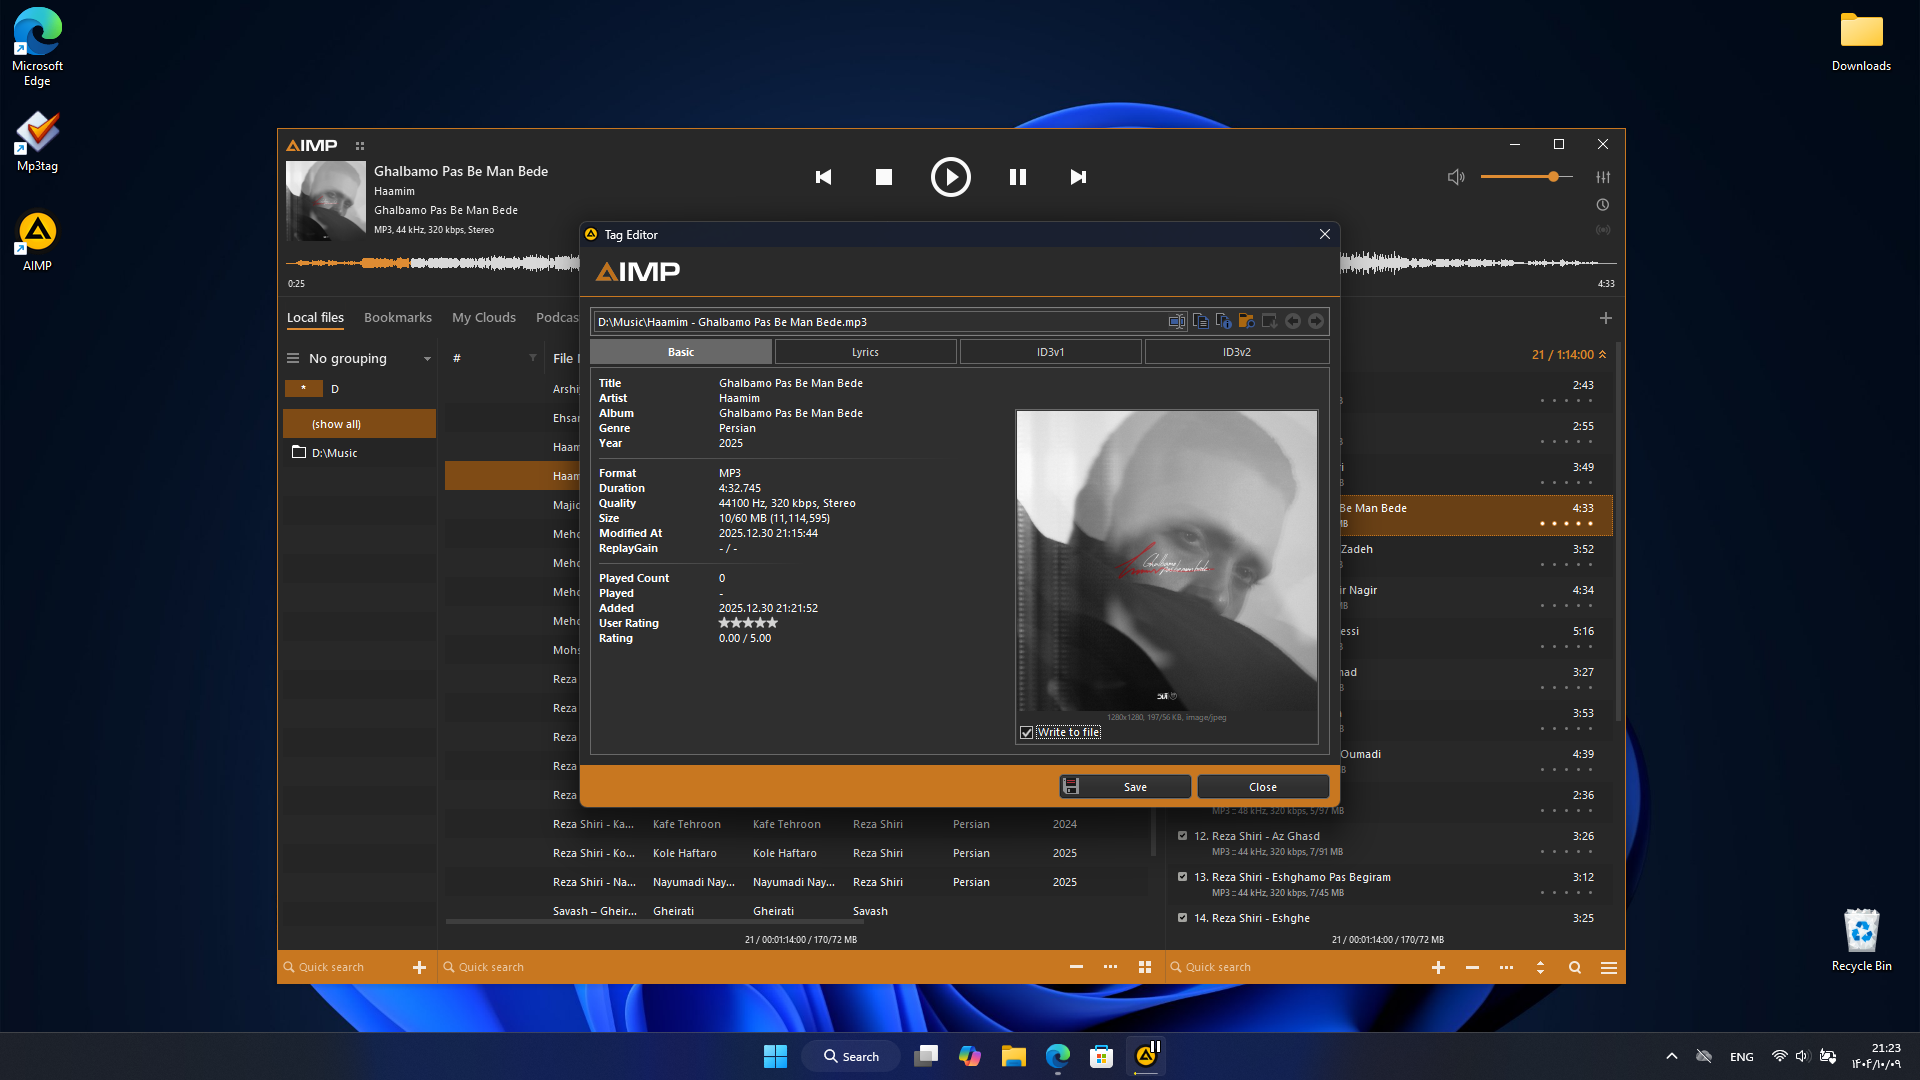Toggle checkbox for Reza Shiri - Az Ghasd
The width and height of the screenshot is (1920, 1080).
(1183, 836)
